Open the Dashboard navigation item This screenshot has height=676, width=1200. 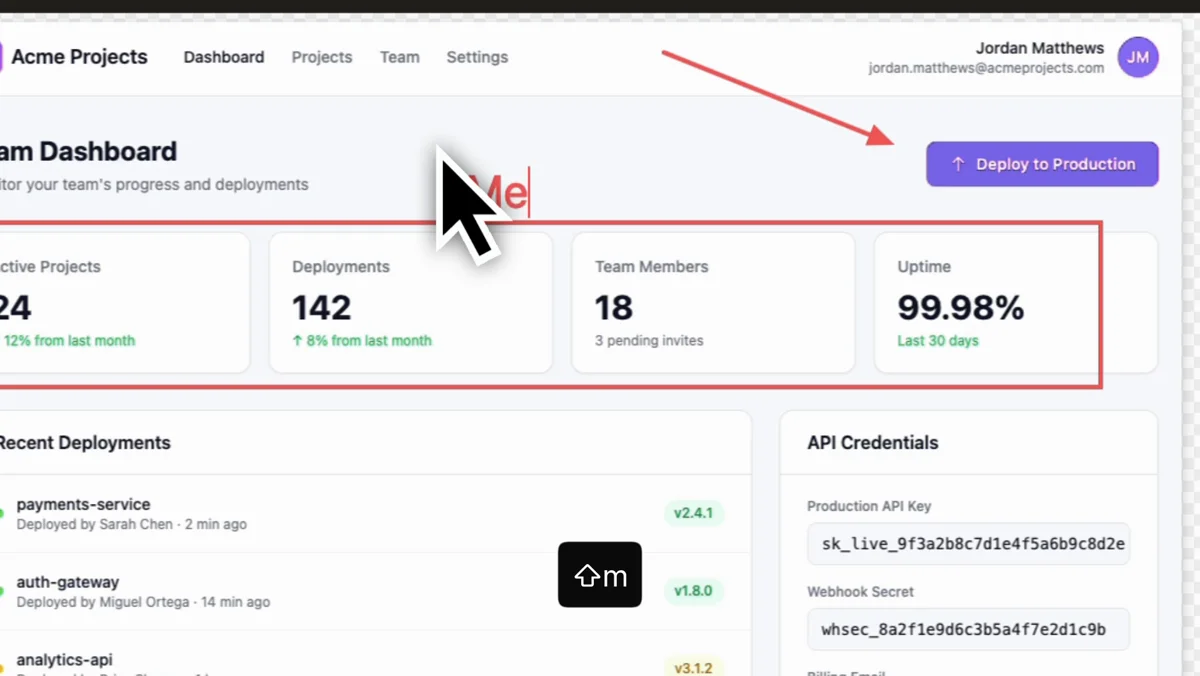click(x=223, y=57)
